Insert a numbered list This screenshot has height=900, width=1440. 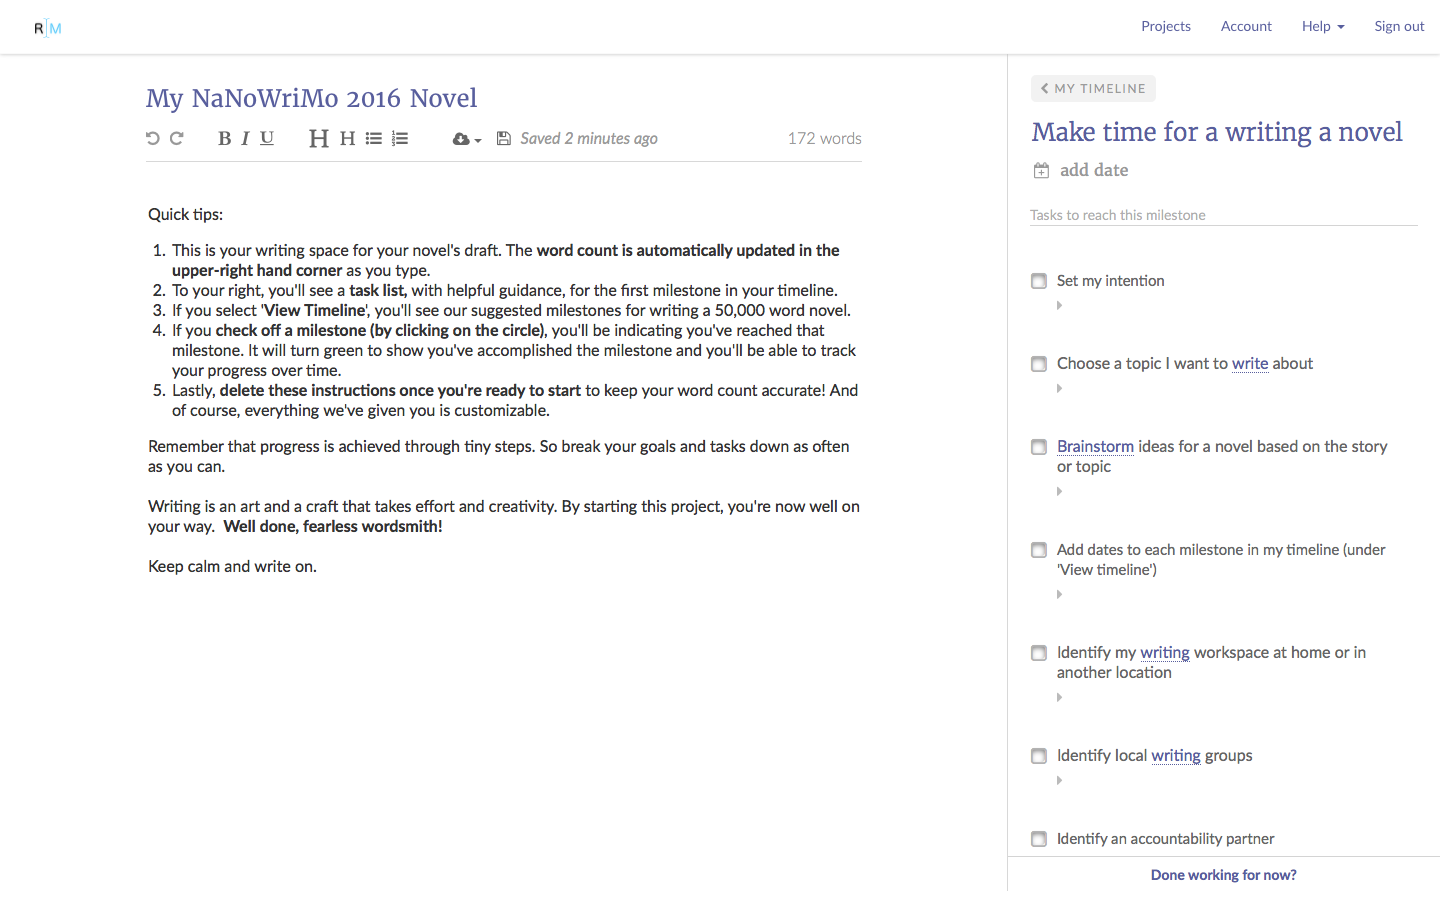(x=400, y=138)
